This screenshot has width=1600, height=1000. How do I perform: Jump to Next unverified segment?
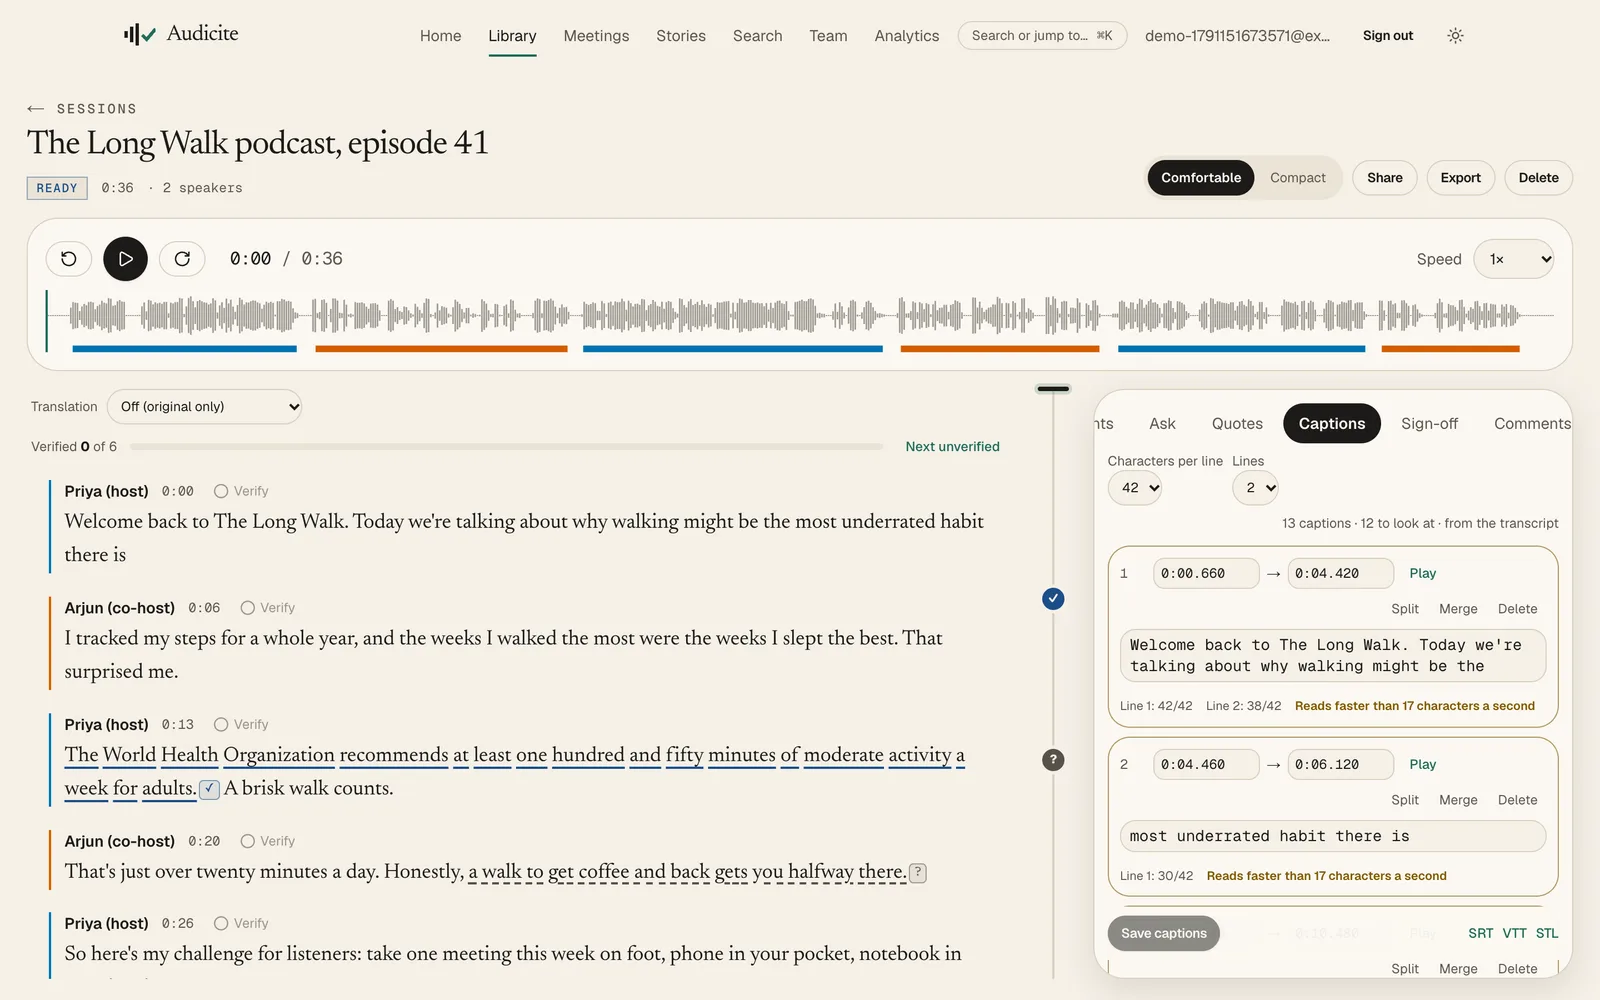(x=952, y=447)
